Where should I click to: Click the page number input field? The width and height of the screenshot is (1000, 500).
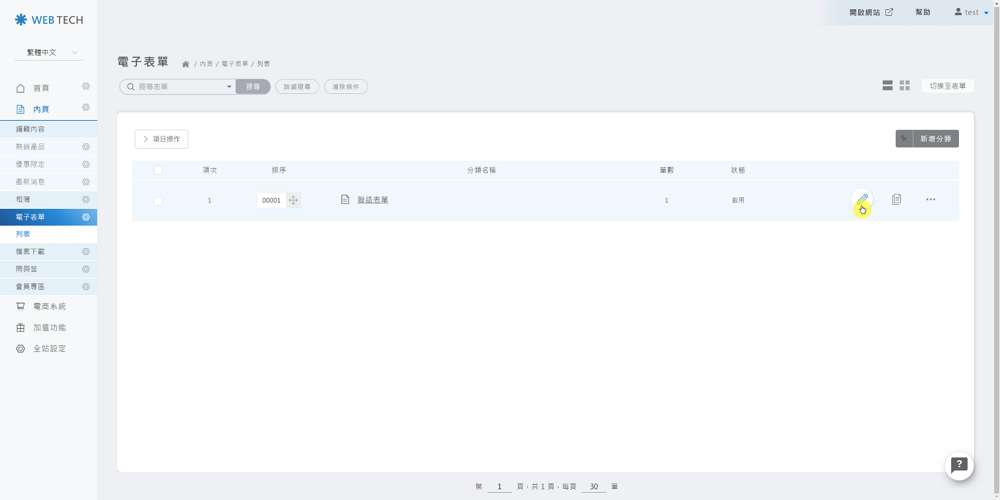coord(499,487)
